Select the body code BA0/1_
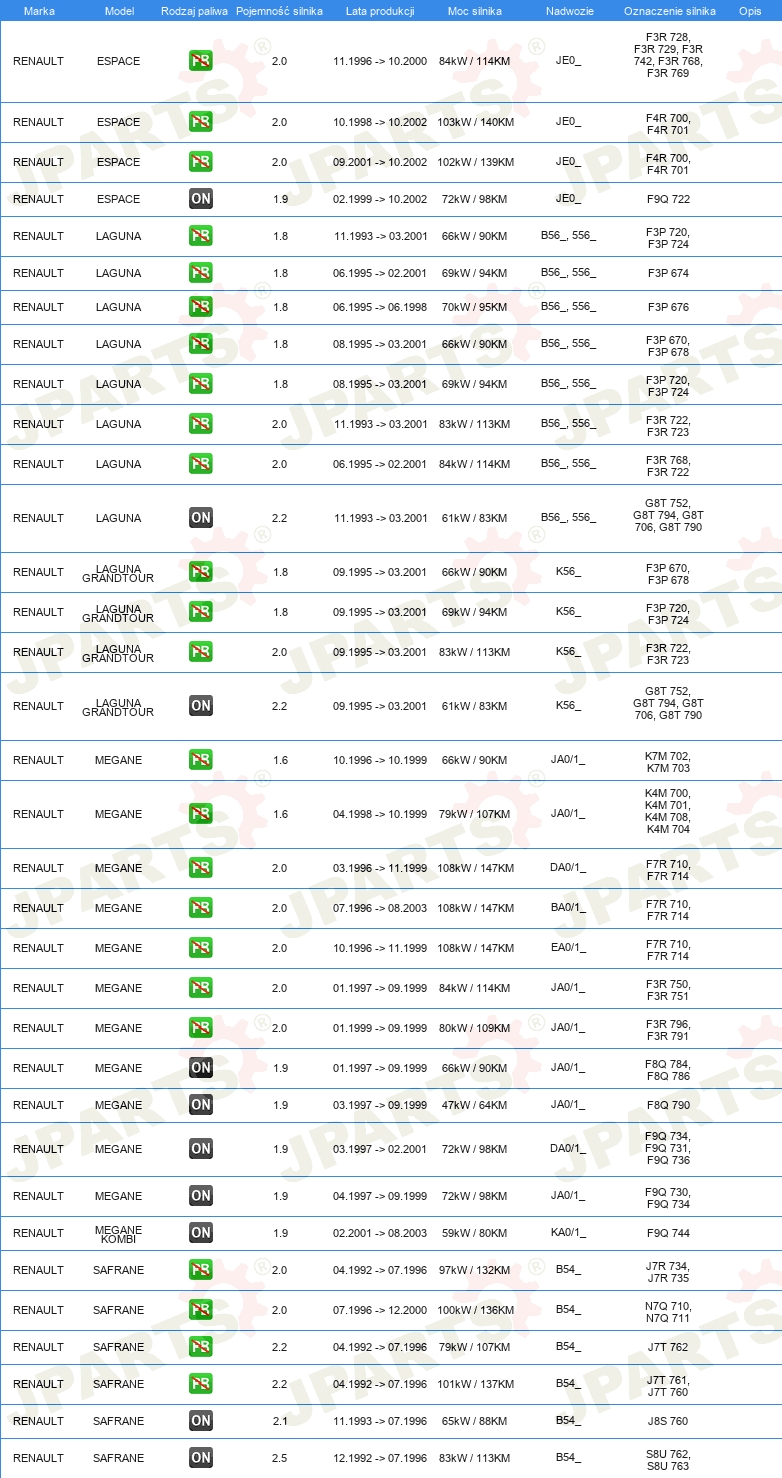782x1478 pixels. coord(568,908)
